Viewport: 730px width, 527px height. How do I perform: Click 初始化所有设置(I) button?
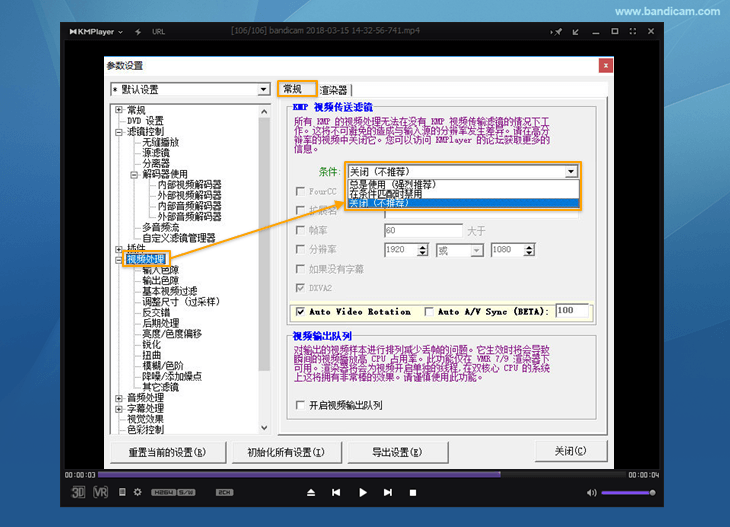(286, 452)
